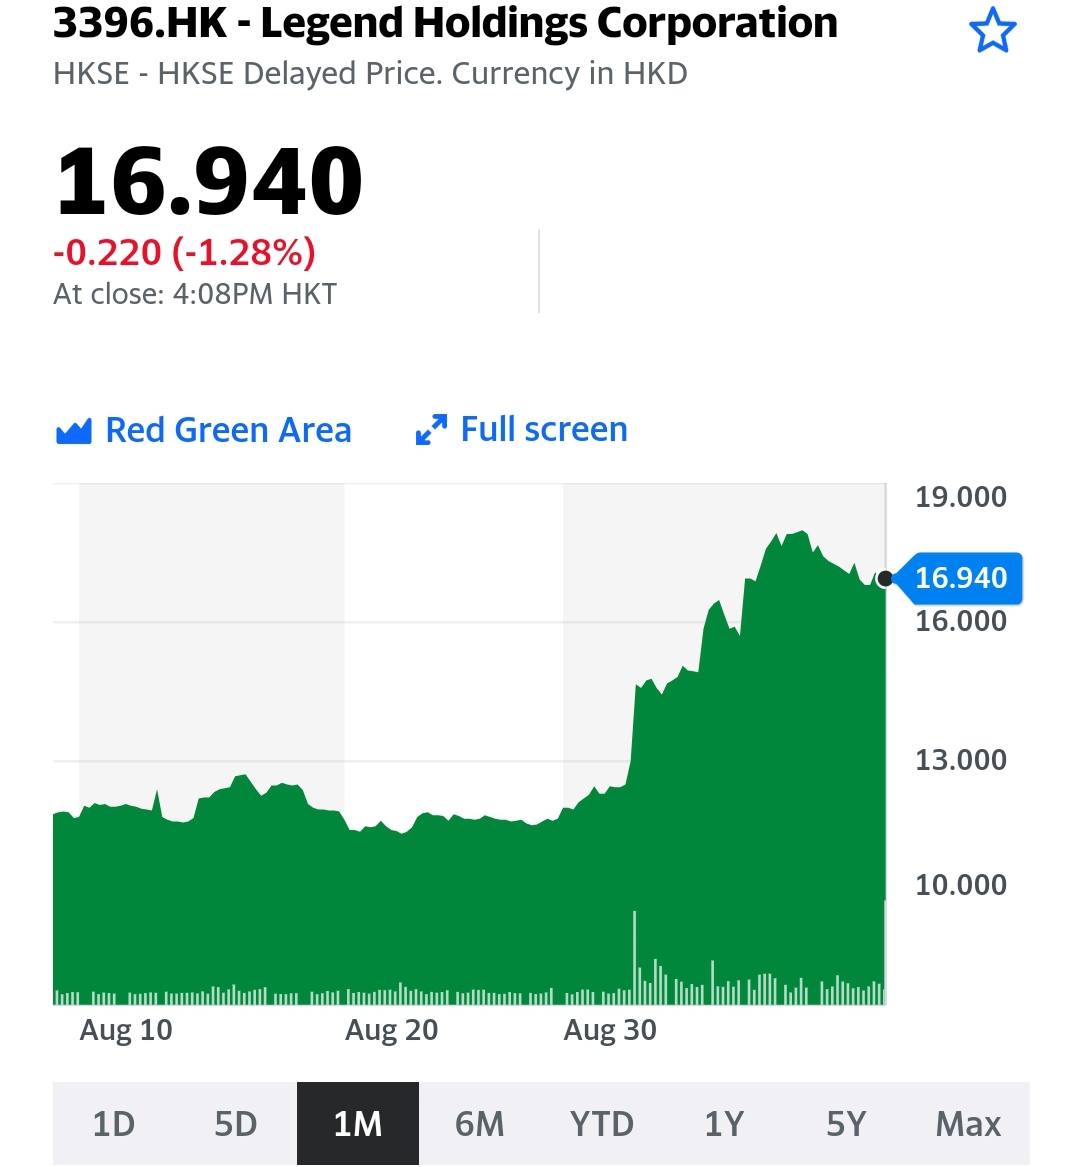This screenshot has height=1167, width=1080.
Task: Switch to the Max time range
Action: pos(968,1124)
